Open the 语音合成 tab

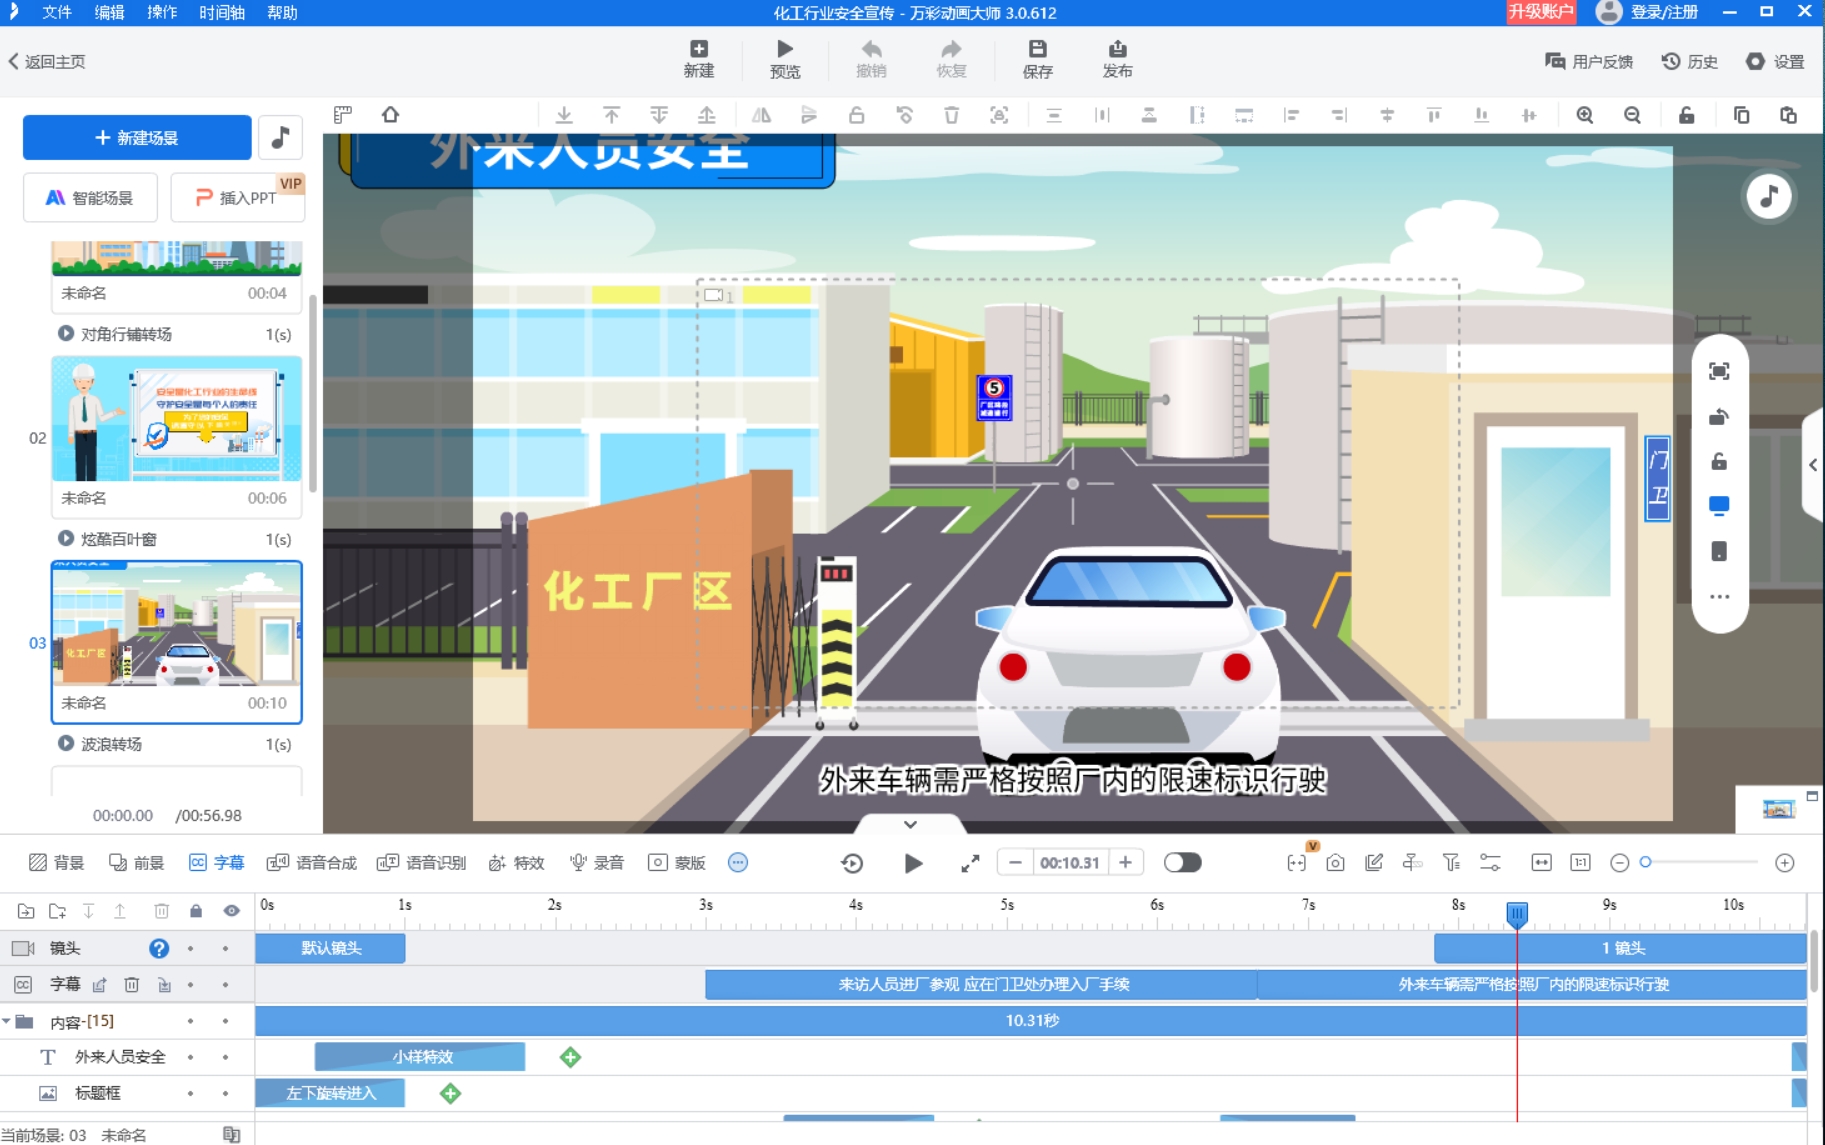[312, 863]
